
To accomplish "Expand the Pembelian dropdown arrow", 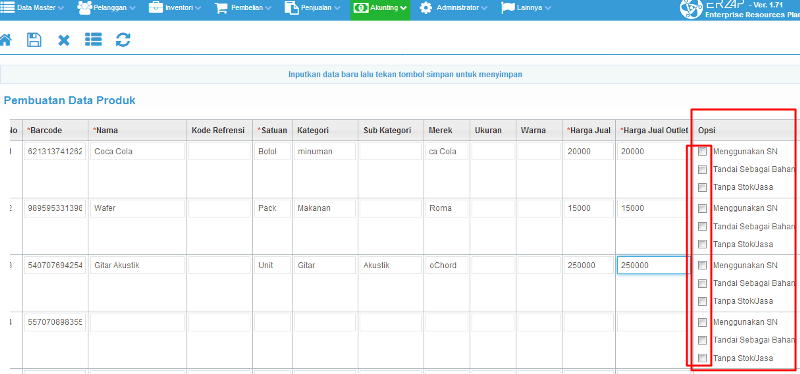I will coord(269,8).
